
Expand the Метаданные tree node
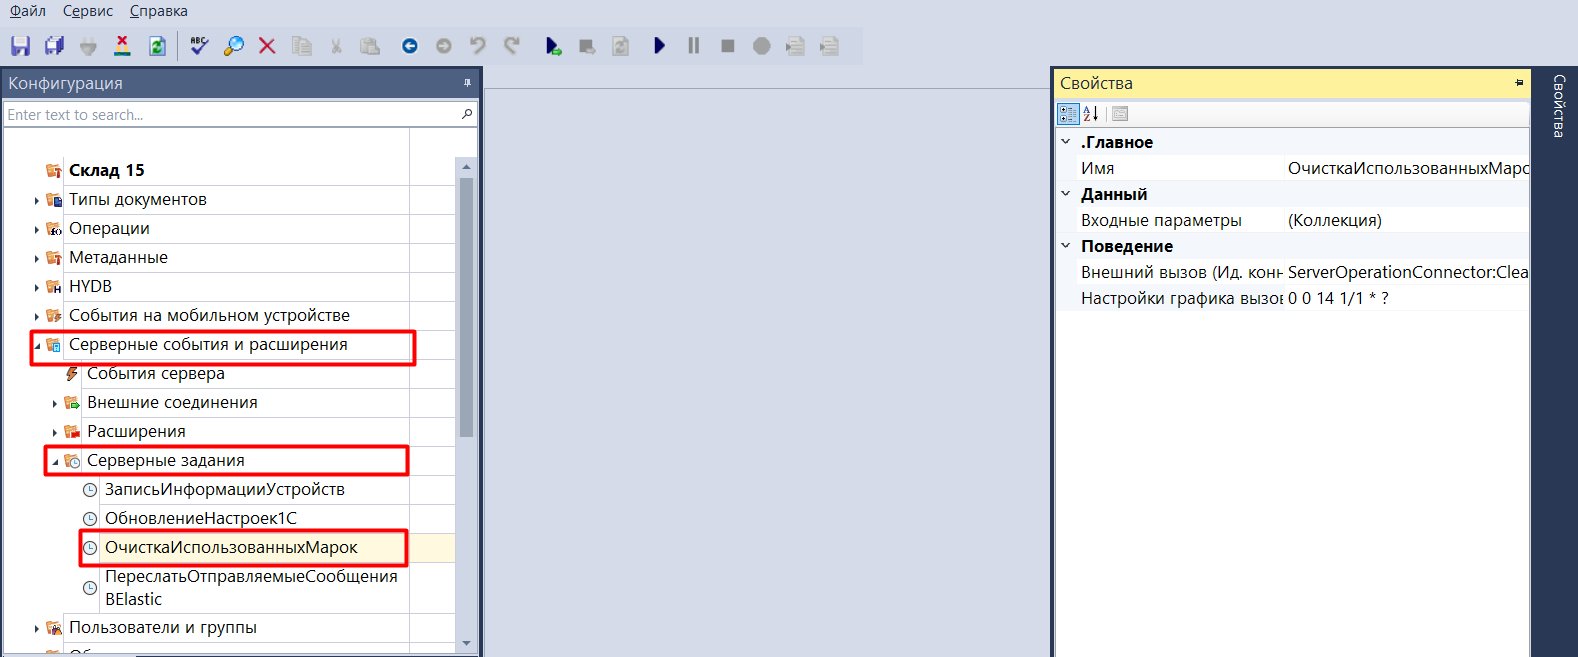[37, 259]
